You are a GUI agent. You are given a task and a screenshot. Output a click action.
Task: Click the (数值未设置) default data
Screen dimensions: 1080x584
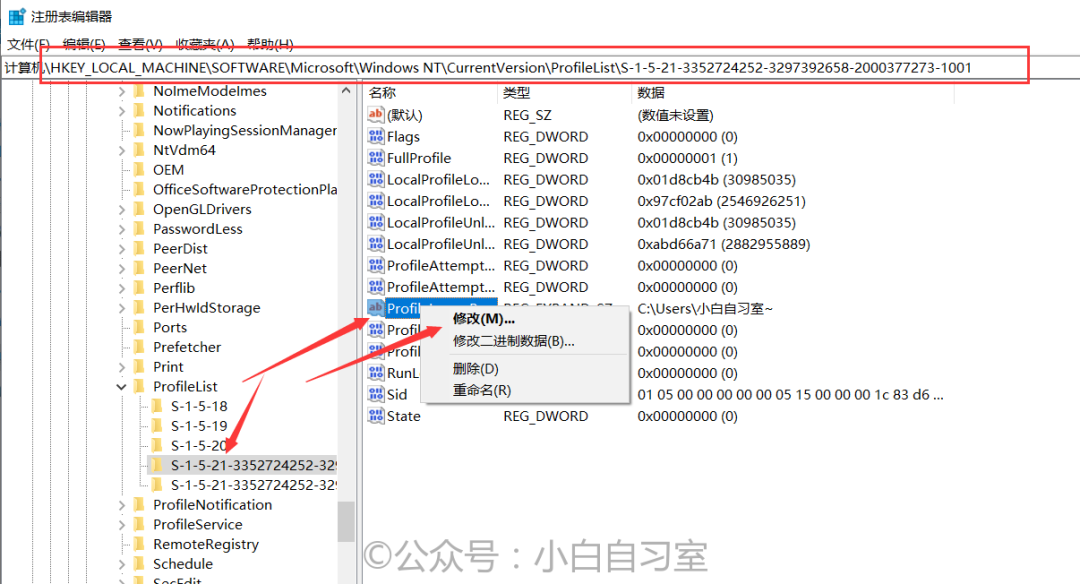point(675,115)
